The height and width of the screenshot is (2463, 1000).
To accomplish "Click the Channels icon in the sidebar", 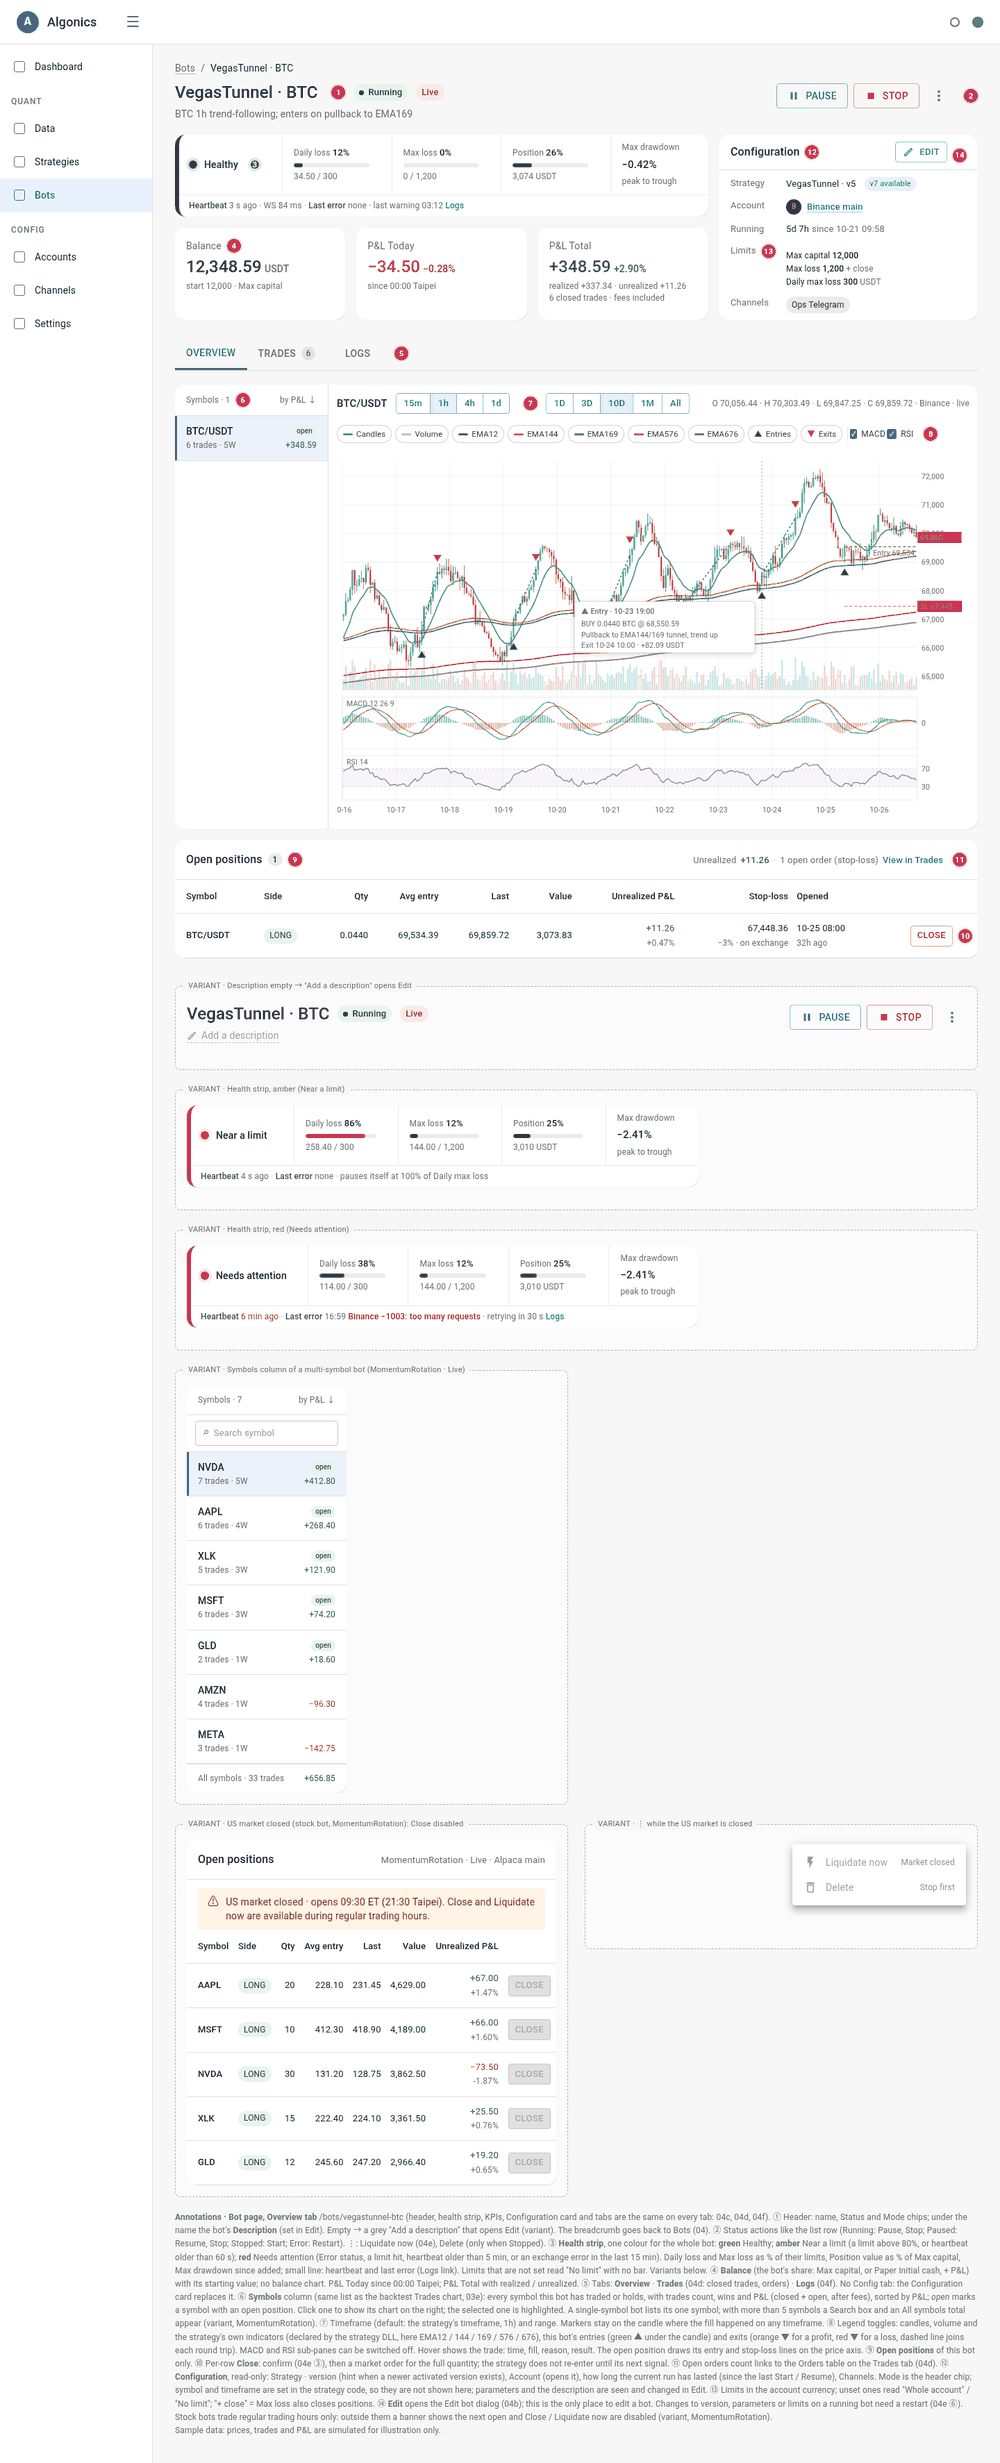I will pos(19,290).
